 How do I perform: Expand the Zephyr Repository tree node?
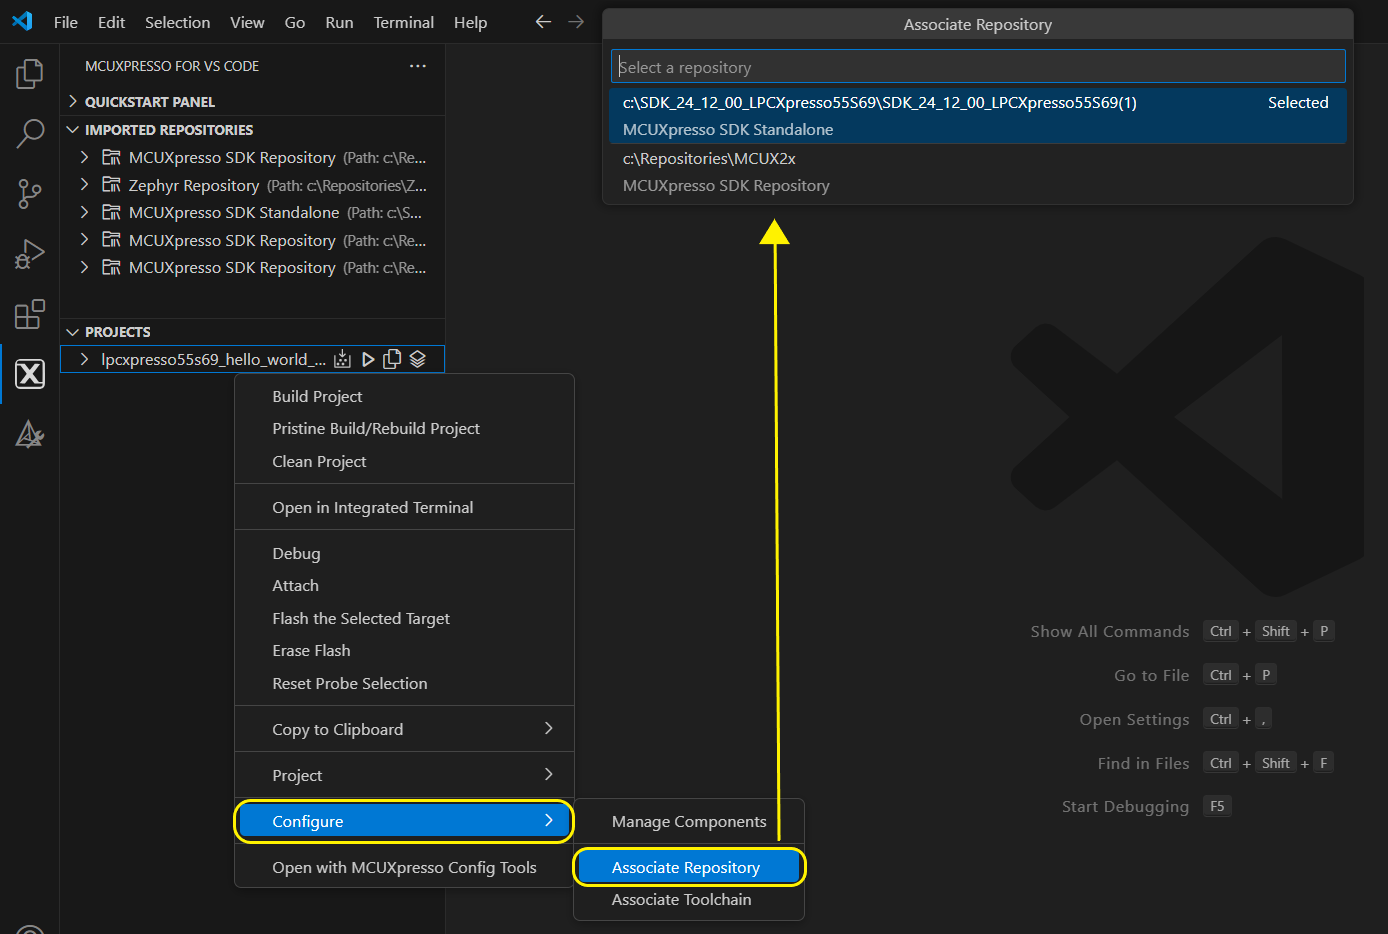(85, 185)
